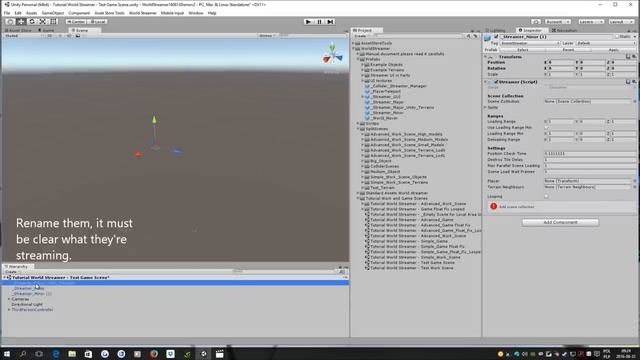Image resolution: width=640 pixels, height=360 pixels.
Task: Open the Layer dropdown in the Inspector
Action: [x=606, y=43]
